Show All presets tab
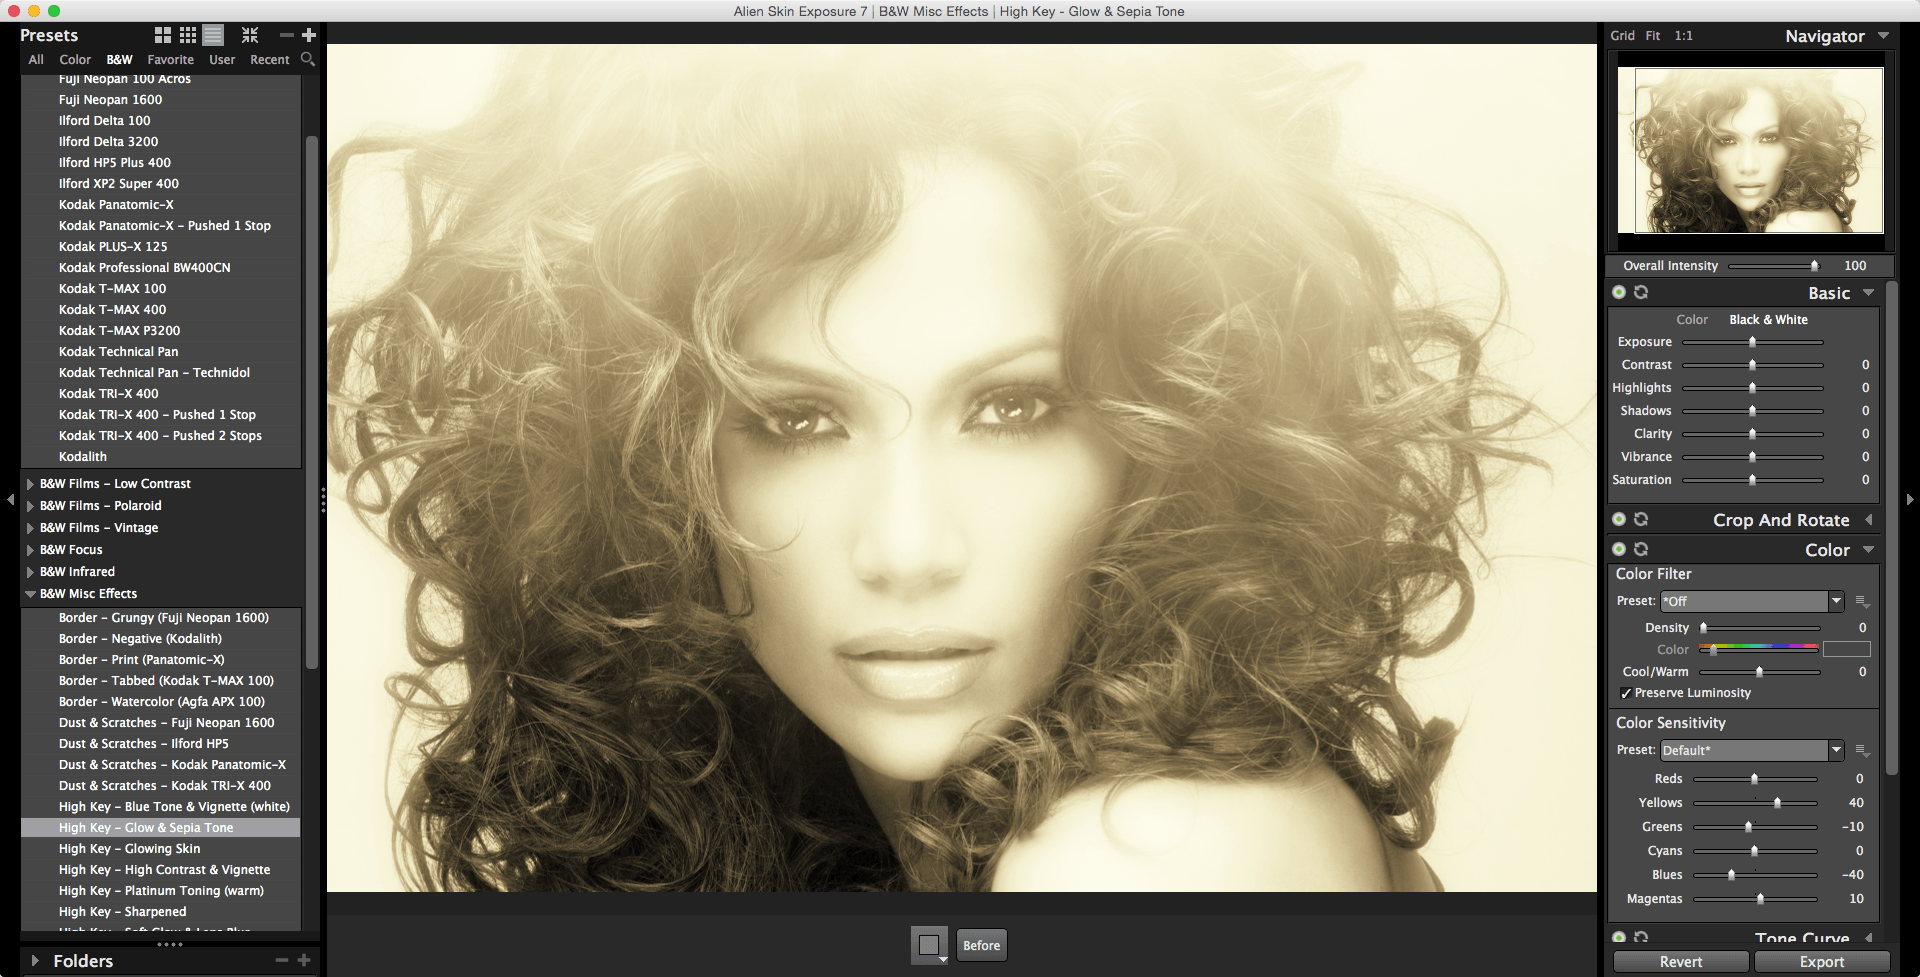The height and width of the screenshot is (977, 1920). click(x=36, y=60)
